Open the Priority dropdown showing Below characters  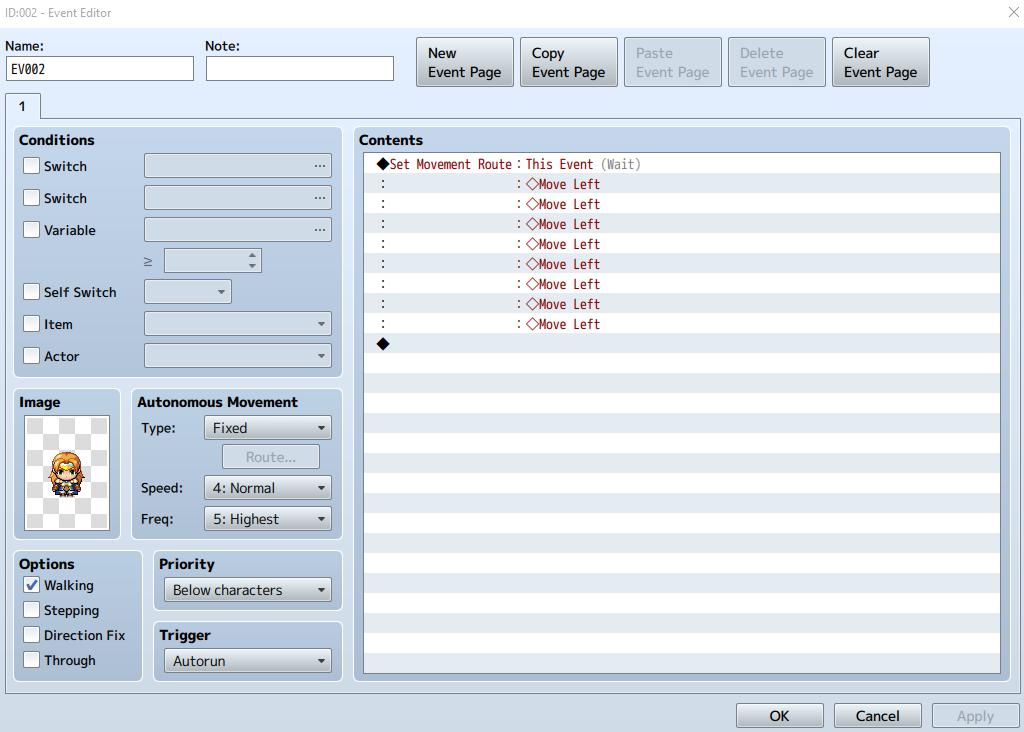point(248,590)
